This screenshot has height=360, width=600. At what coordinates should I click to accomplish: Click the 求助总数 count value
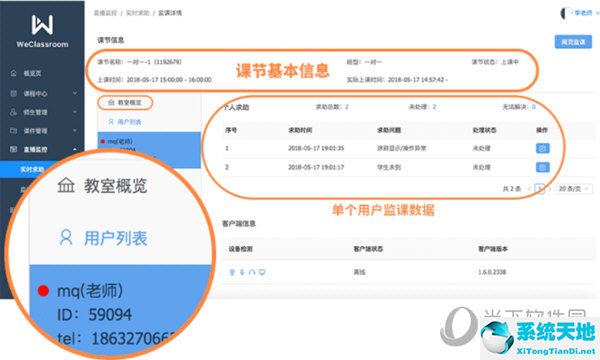347,107
